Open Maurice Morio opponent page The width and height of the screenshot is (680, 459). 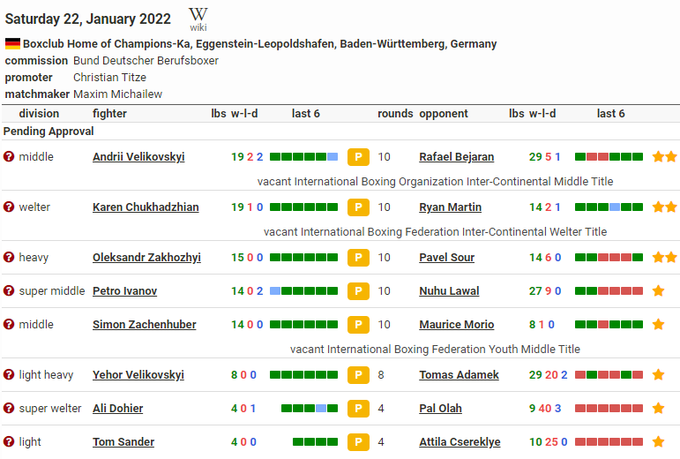coord(456,325)
